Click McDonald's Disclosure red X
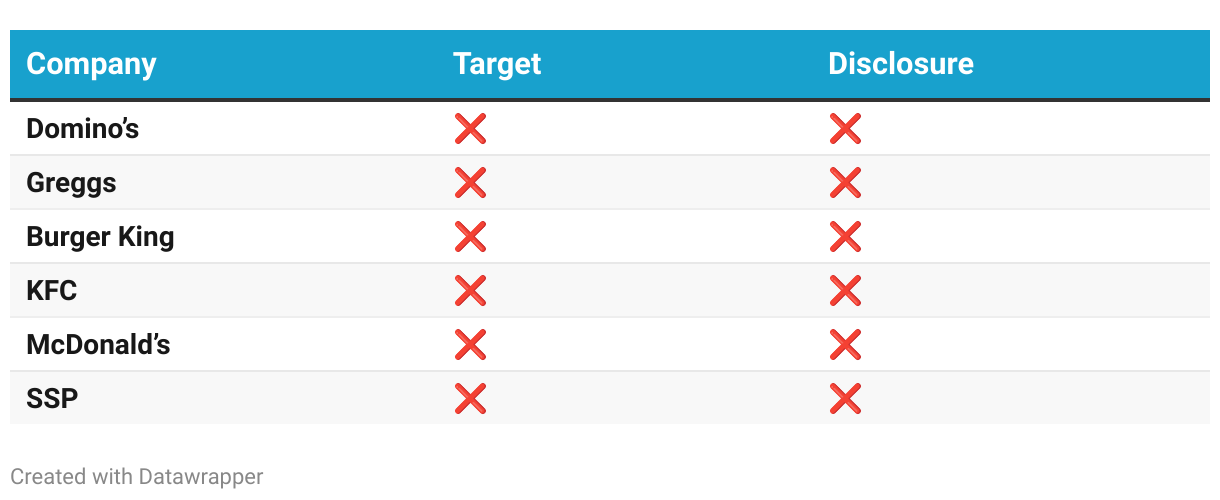Image resolution: width=1220 pixels, height=500 pixels. pos(845,345)
